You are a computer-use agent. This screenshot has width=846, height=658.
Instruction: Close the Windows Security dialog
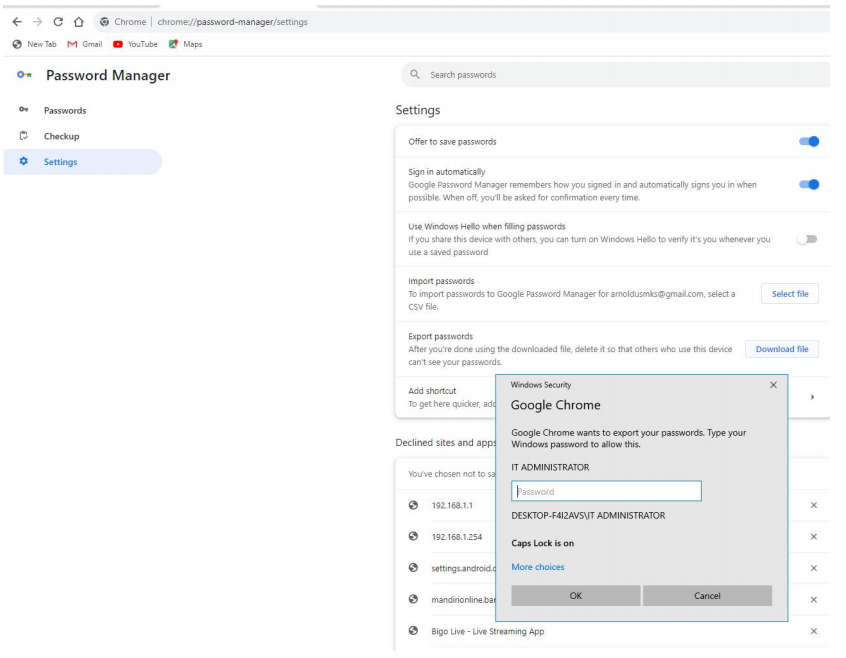click(x=773, y=385)
